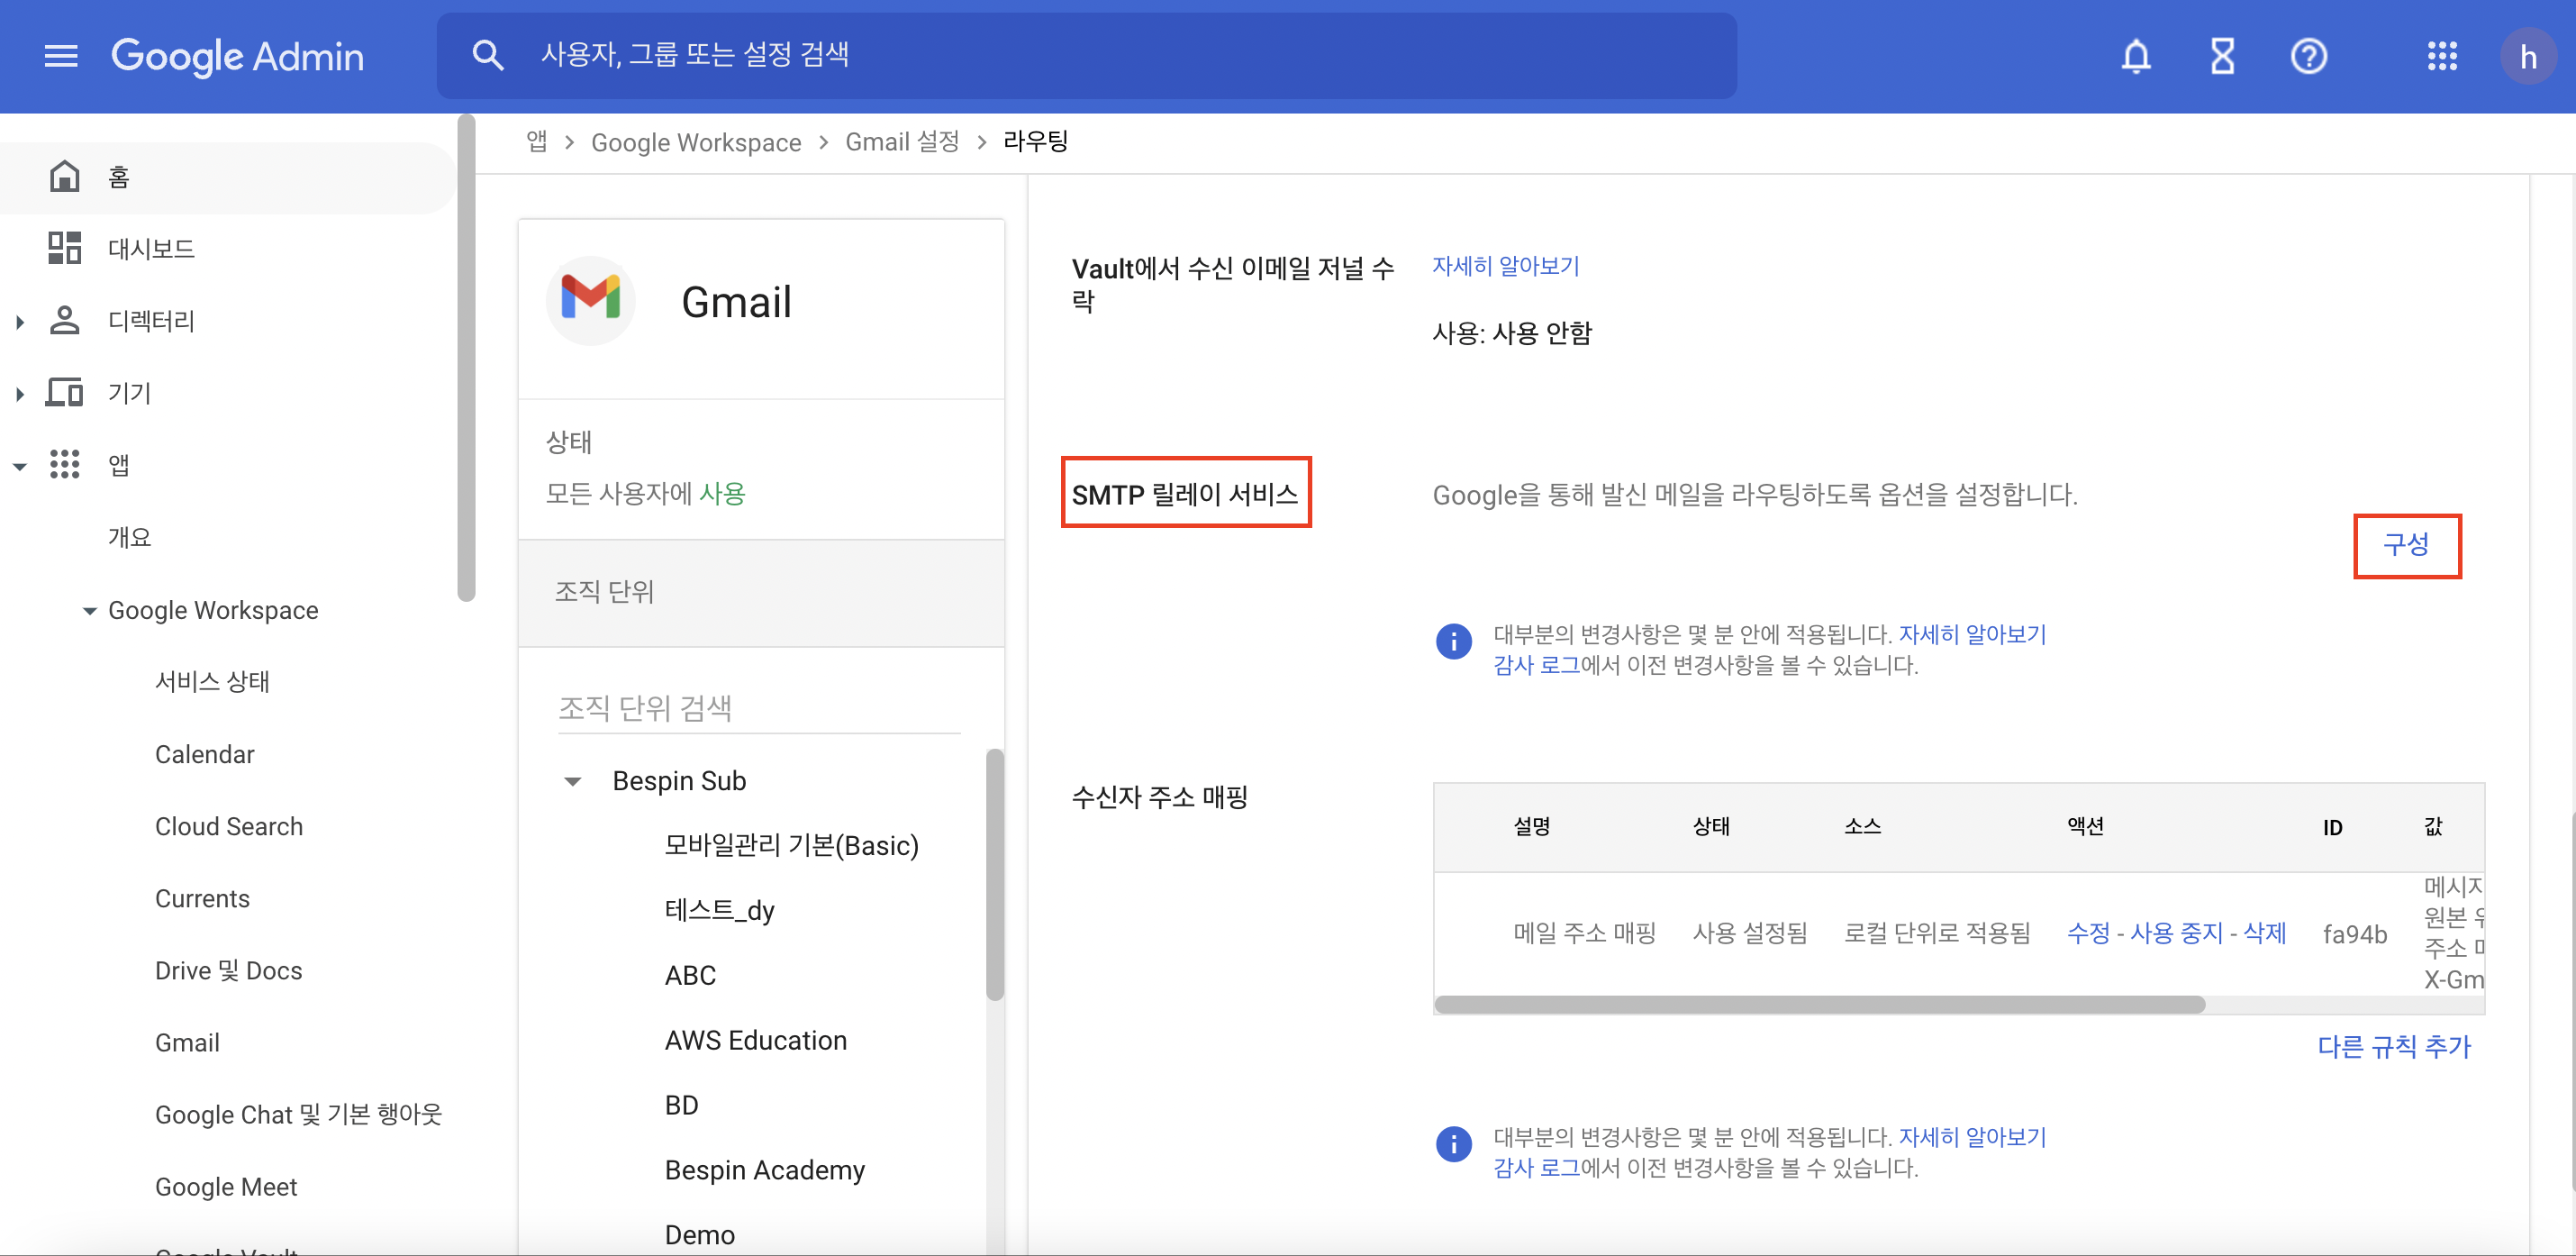Open Calendar in the sidebar menu
The height and width of the screenshot is (1256, 2576).
[x=204, y=755]
